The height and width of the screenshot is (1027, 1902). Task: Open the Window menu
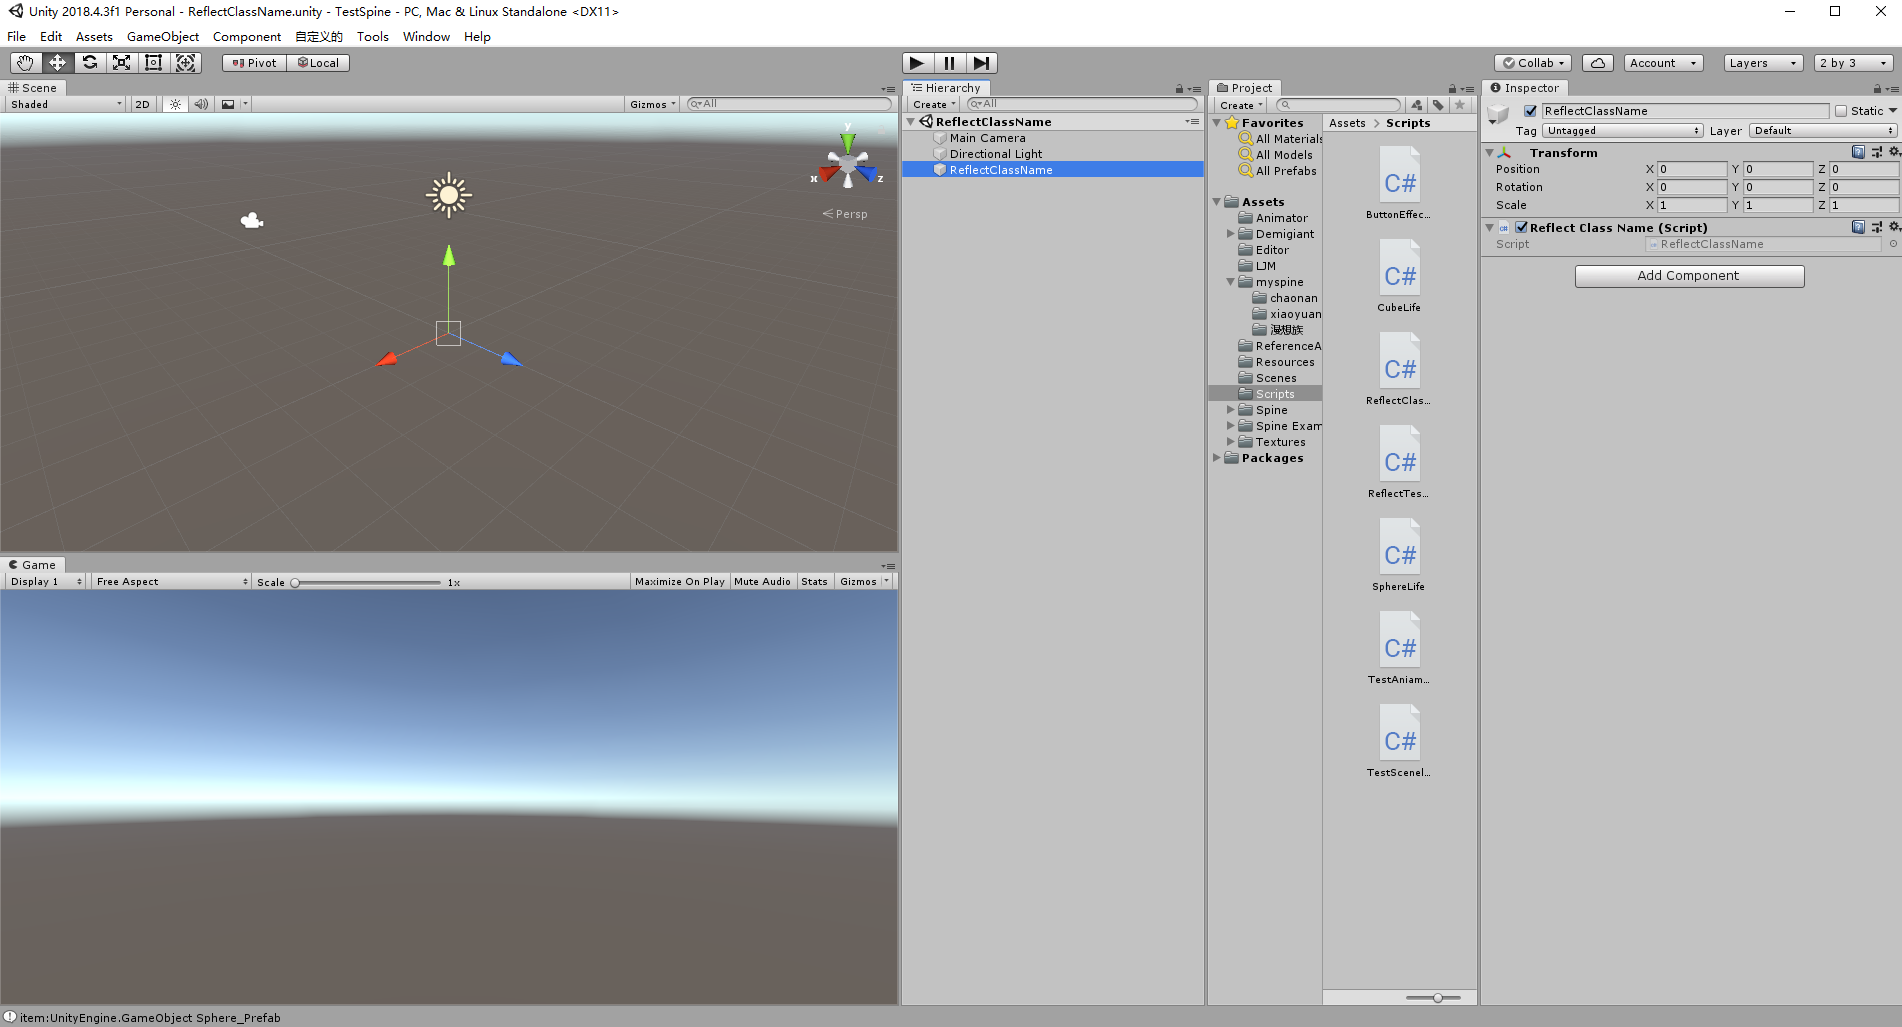pyautogui.click(x=426, y=37)
